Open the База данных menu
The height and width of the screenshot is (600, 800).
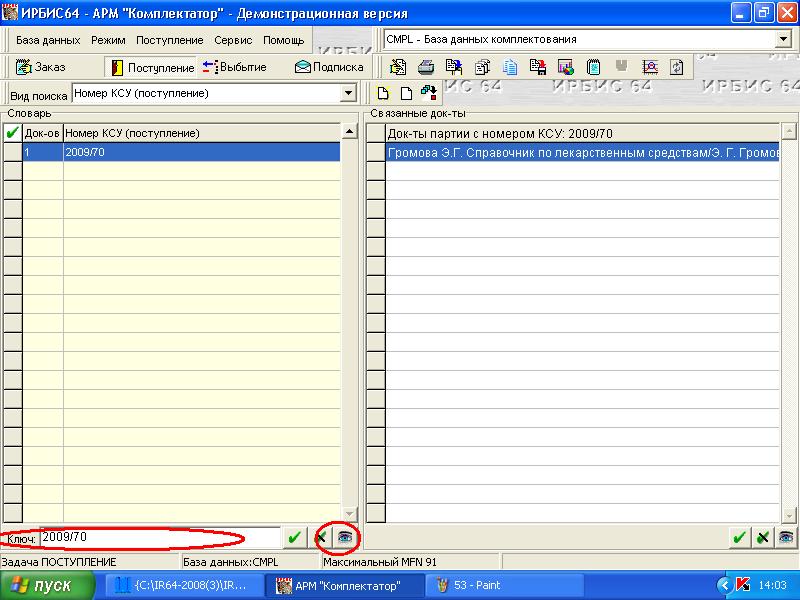coord(48,41)
